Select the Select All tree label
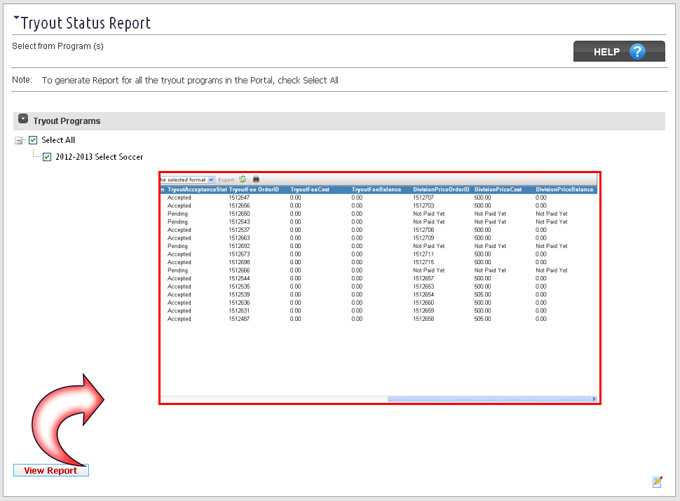 (x=58, y=140)
